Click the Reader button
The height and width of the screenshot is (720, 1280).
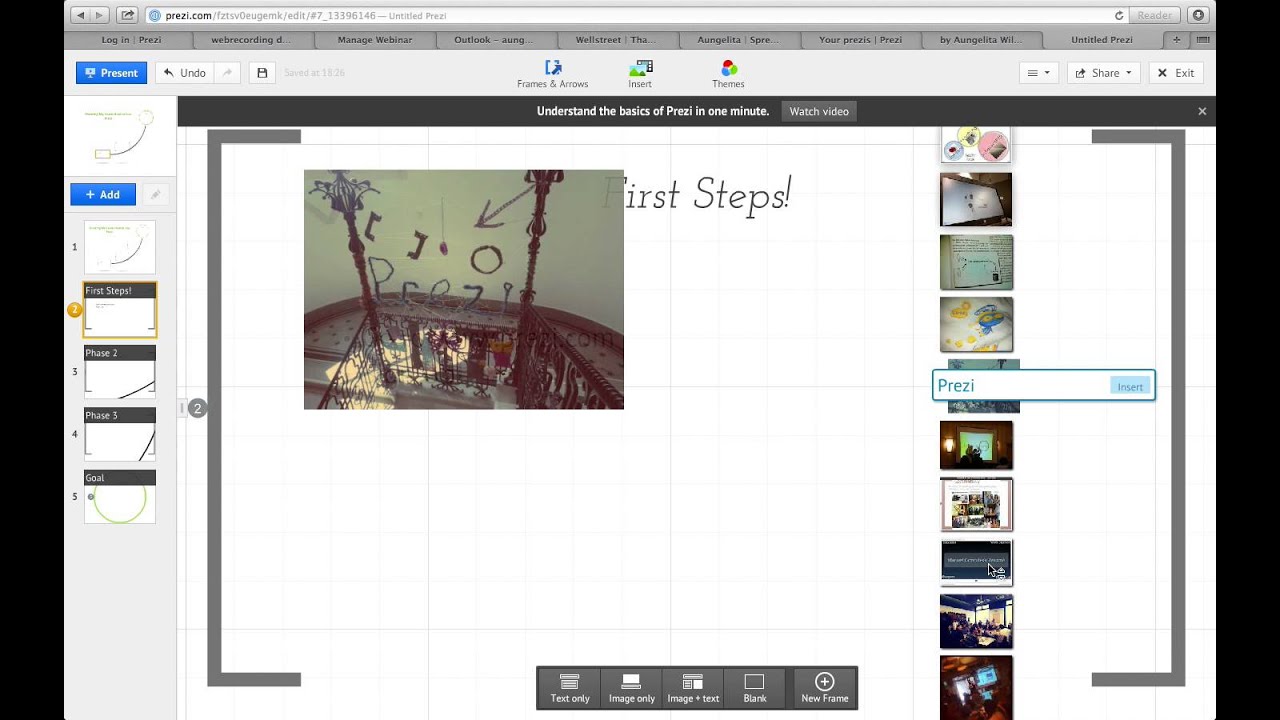[x=1154, y=15]
